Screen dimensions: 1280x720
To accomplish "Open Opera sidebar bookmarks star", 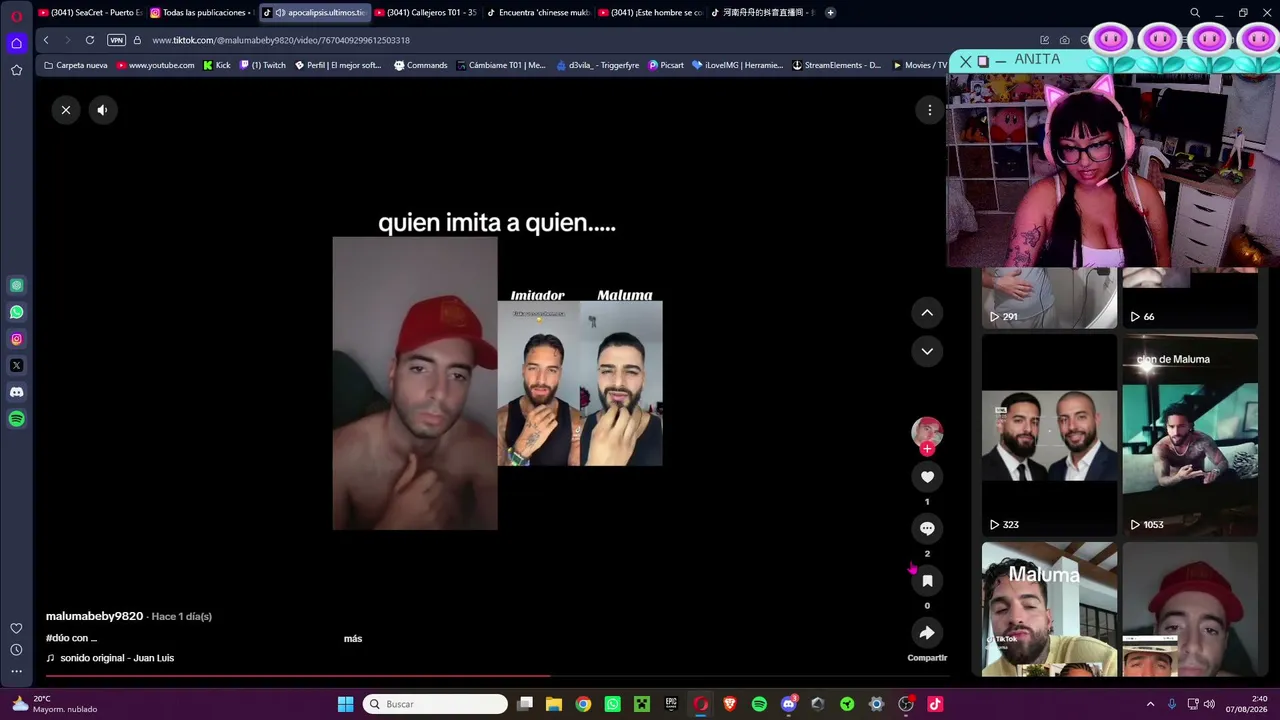I will (16, 70).
